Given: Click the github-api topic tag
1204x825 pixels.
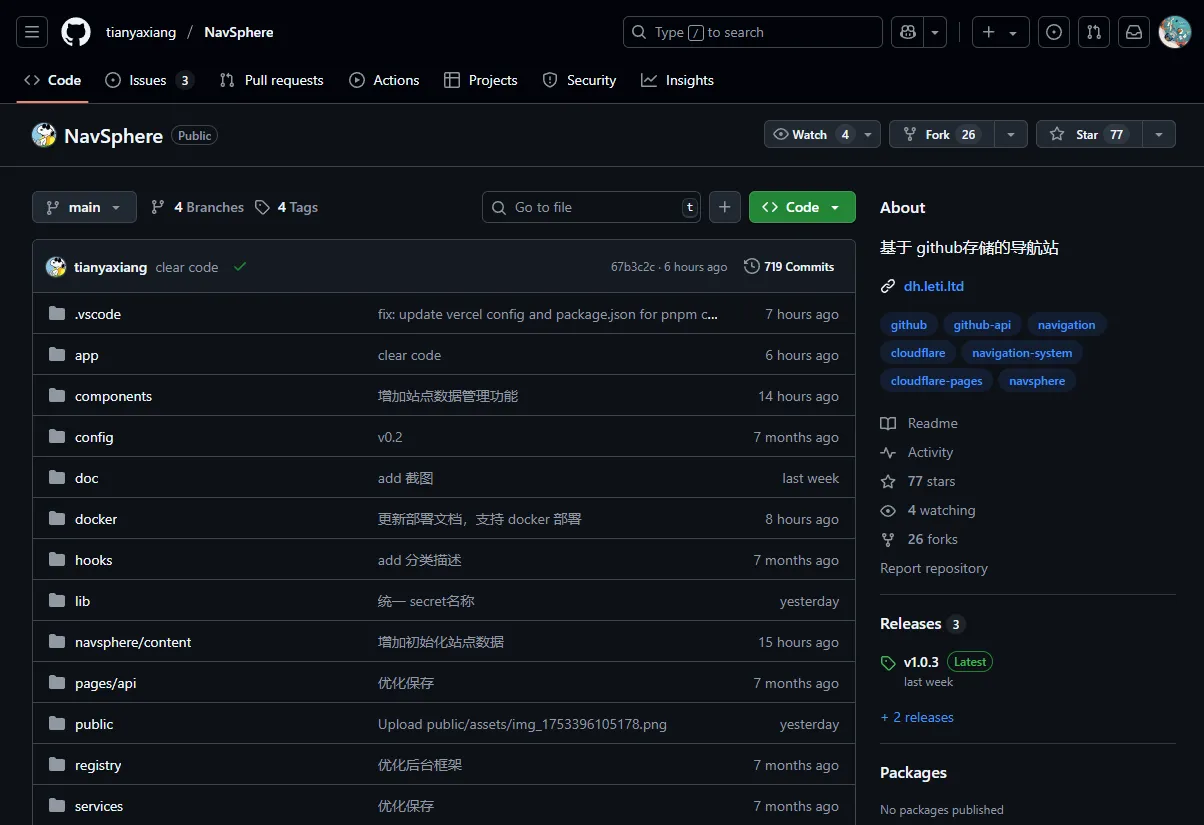Looking at the screenshot, I should pos(982,325).
